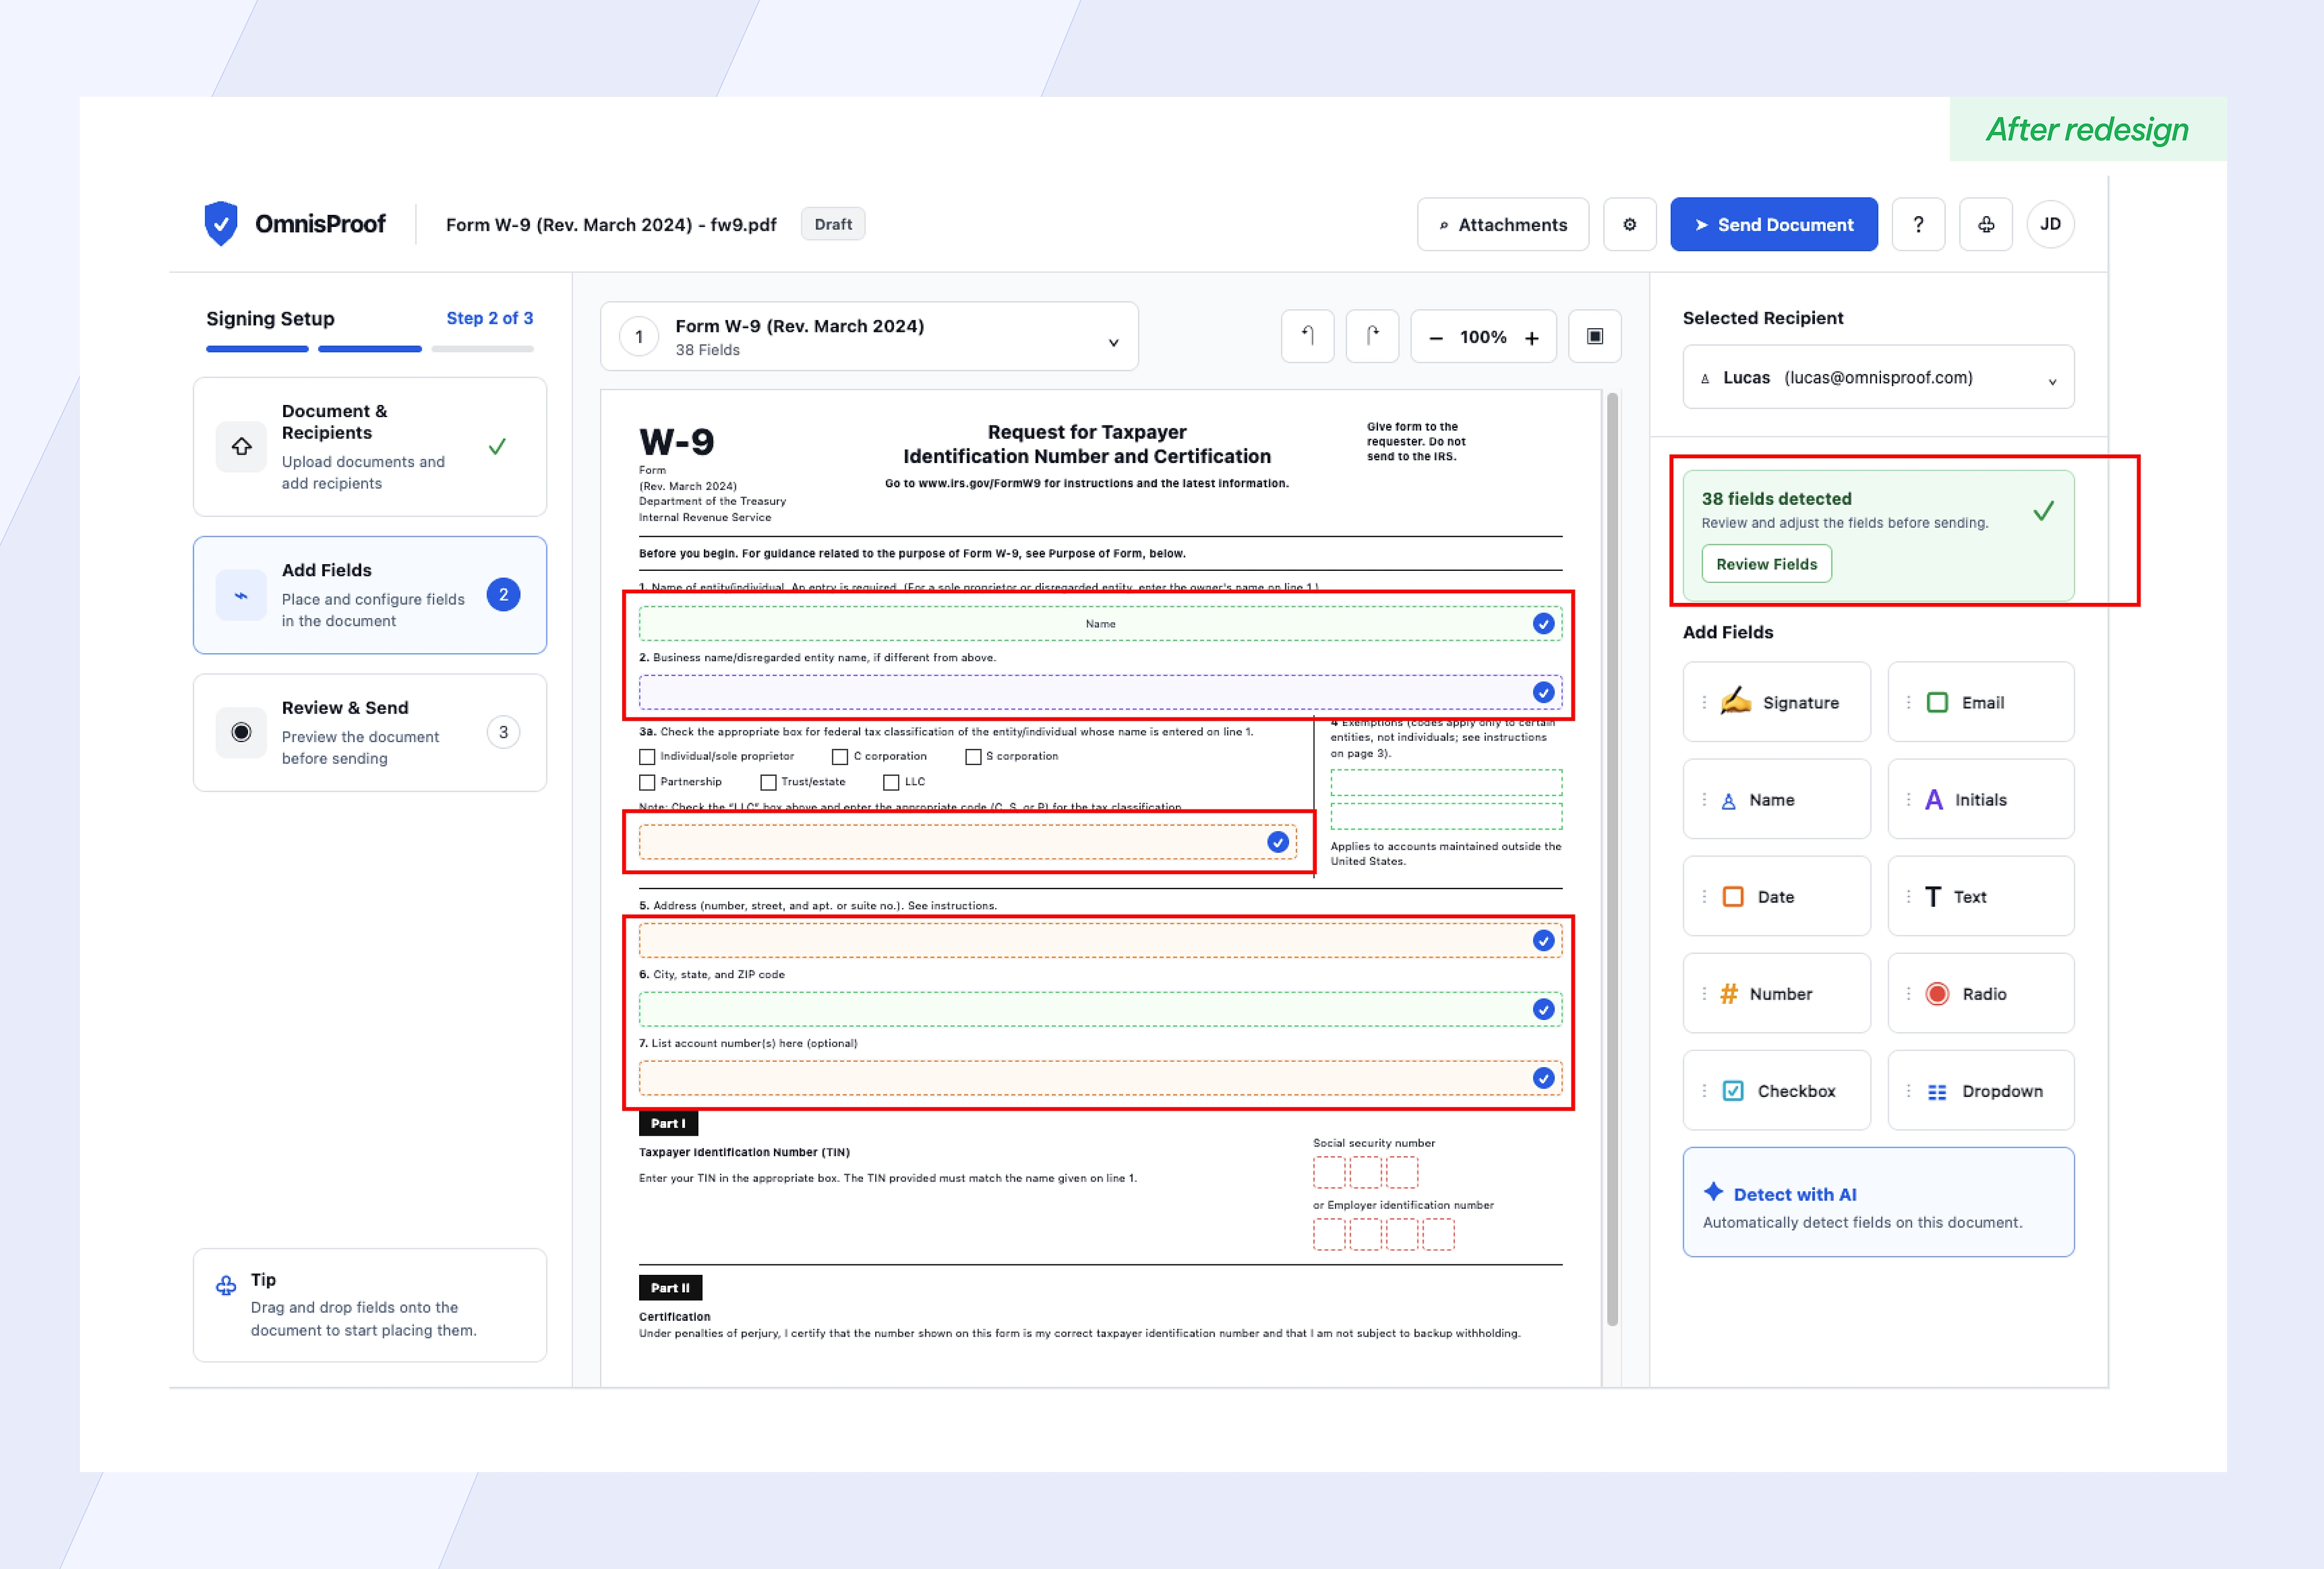
Task: Select the Text field tool
Action: click(1980, 896)
